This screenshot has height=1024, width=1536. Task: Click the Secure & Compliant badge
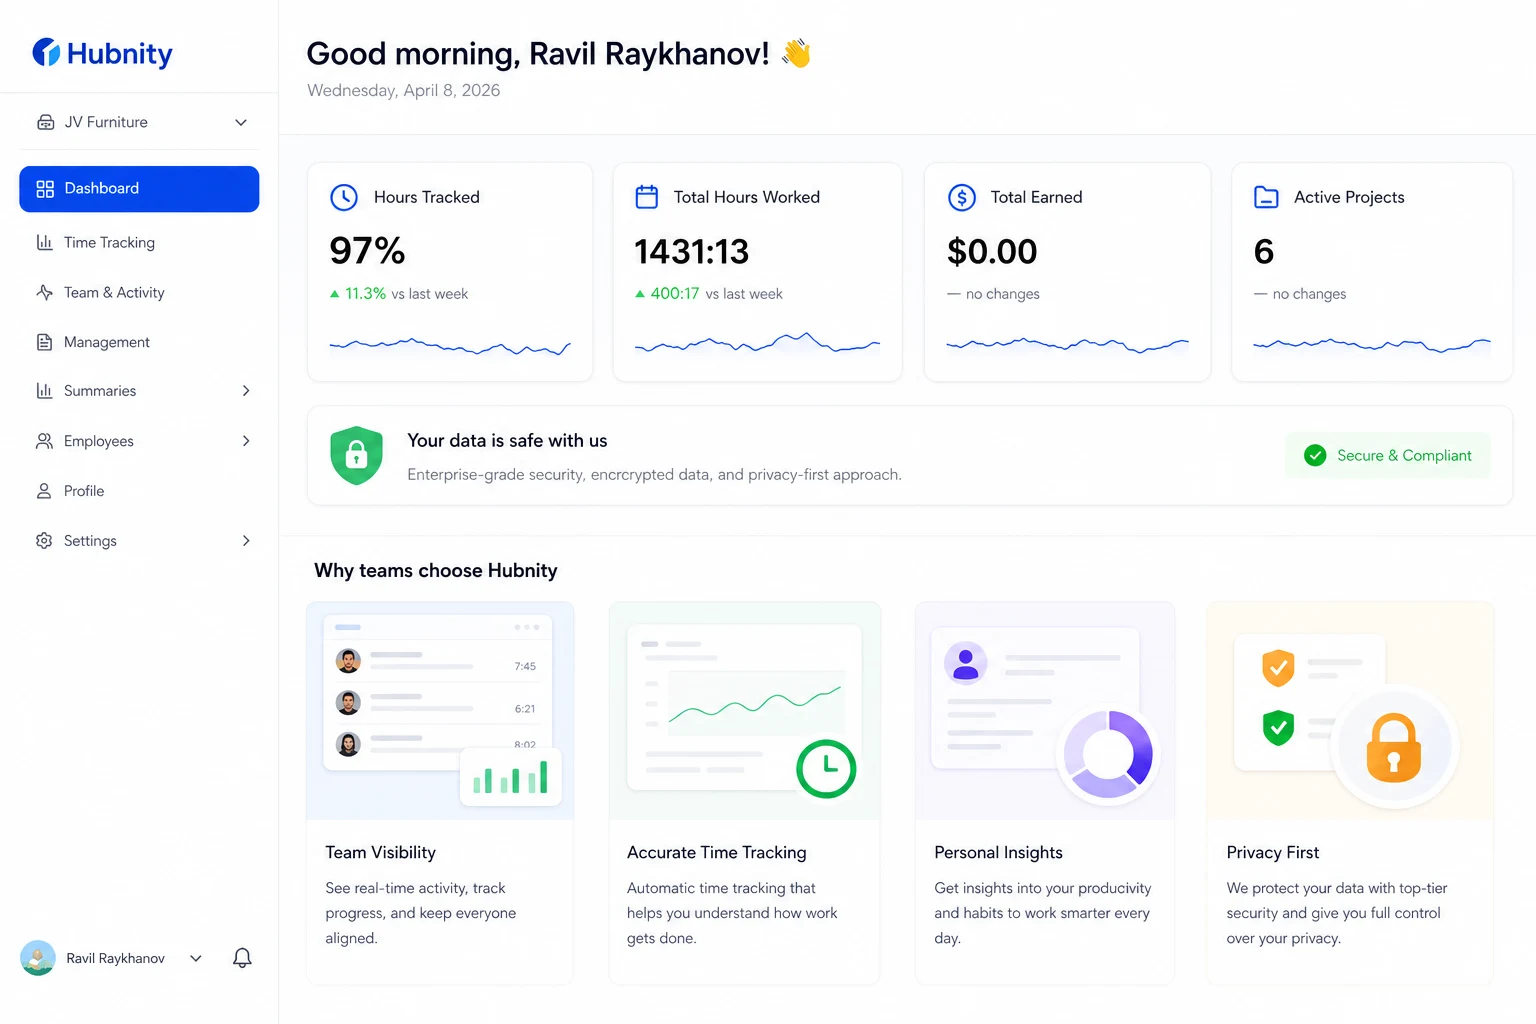(1388, 455)
